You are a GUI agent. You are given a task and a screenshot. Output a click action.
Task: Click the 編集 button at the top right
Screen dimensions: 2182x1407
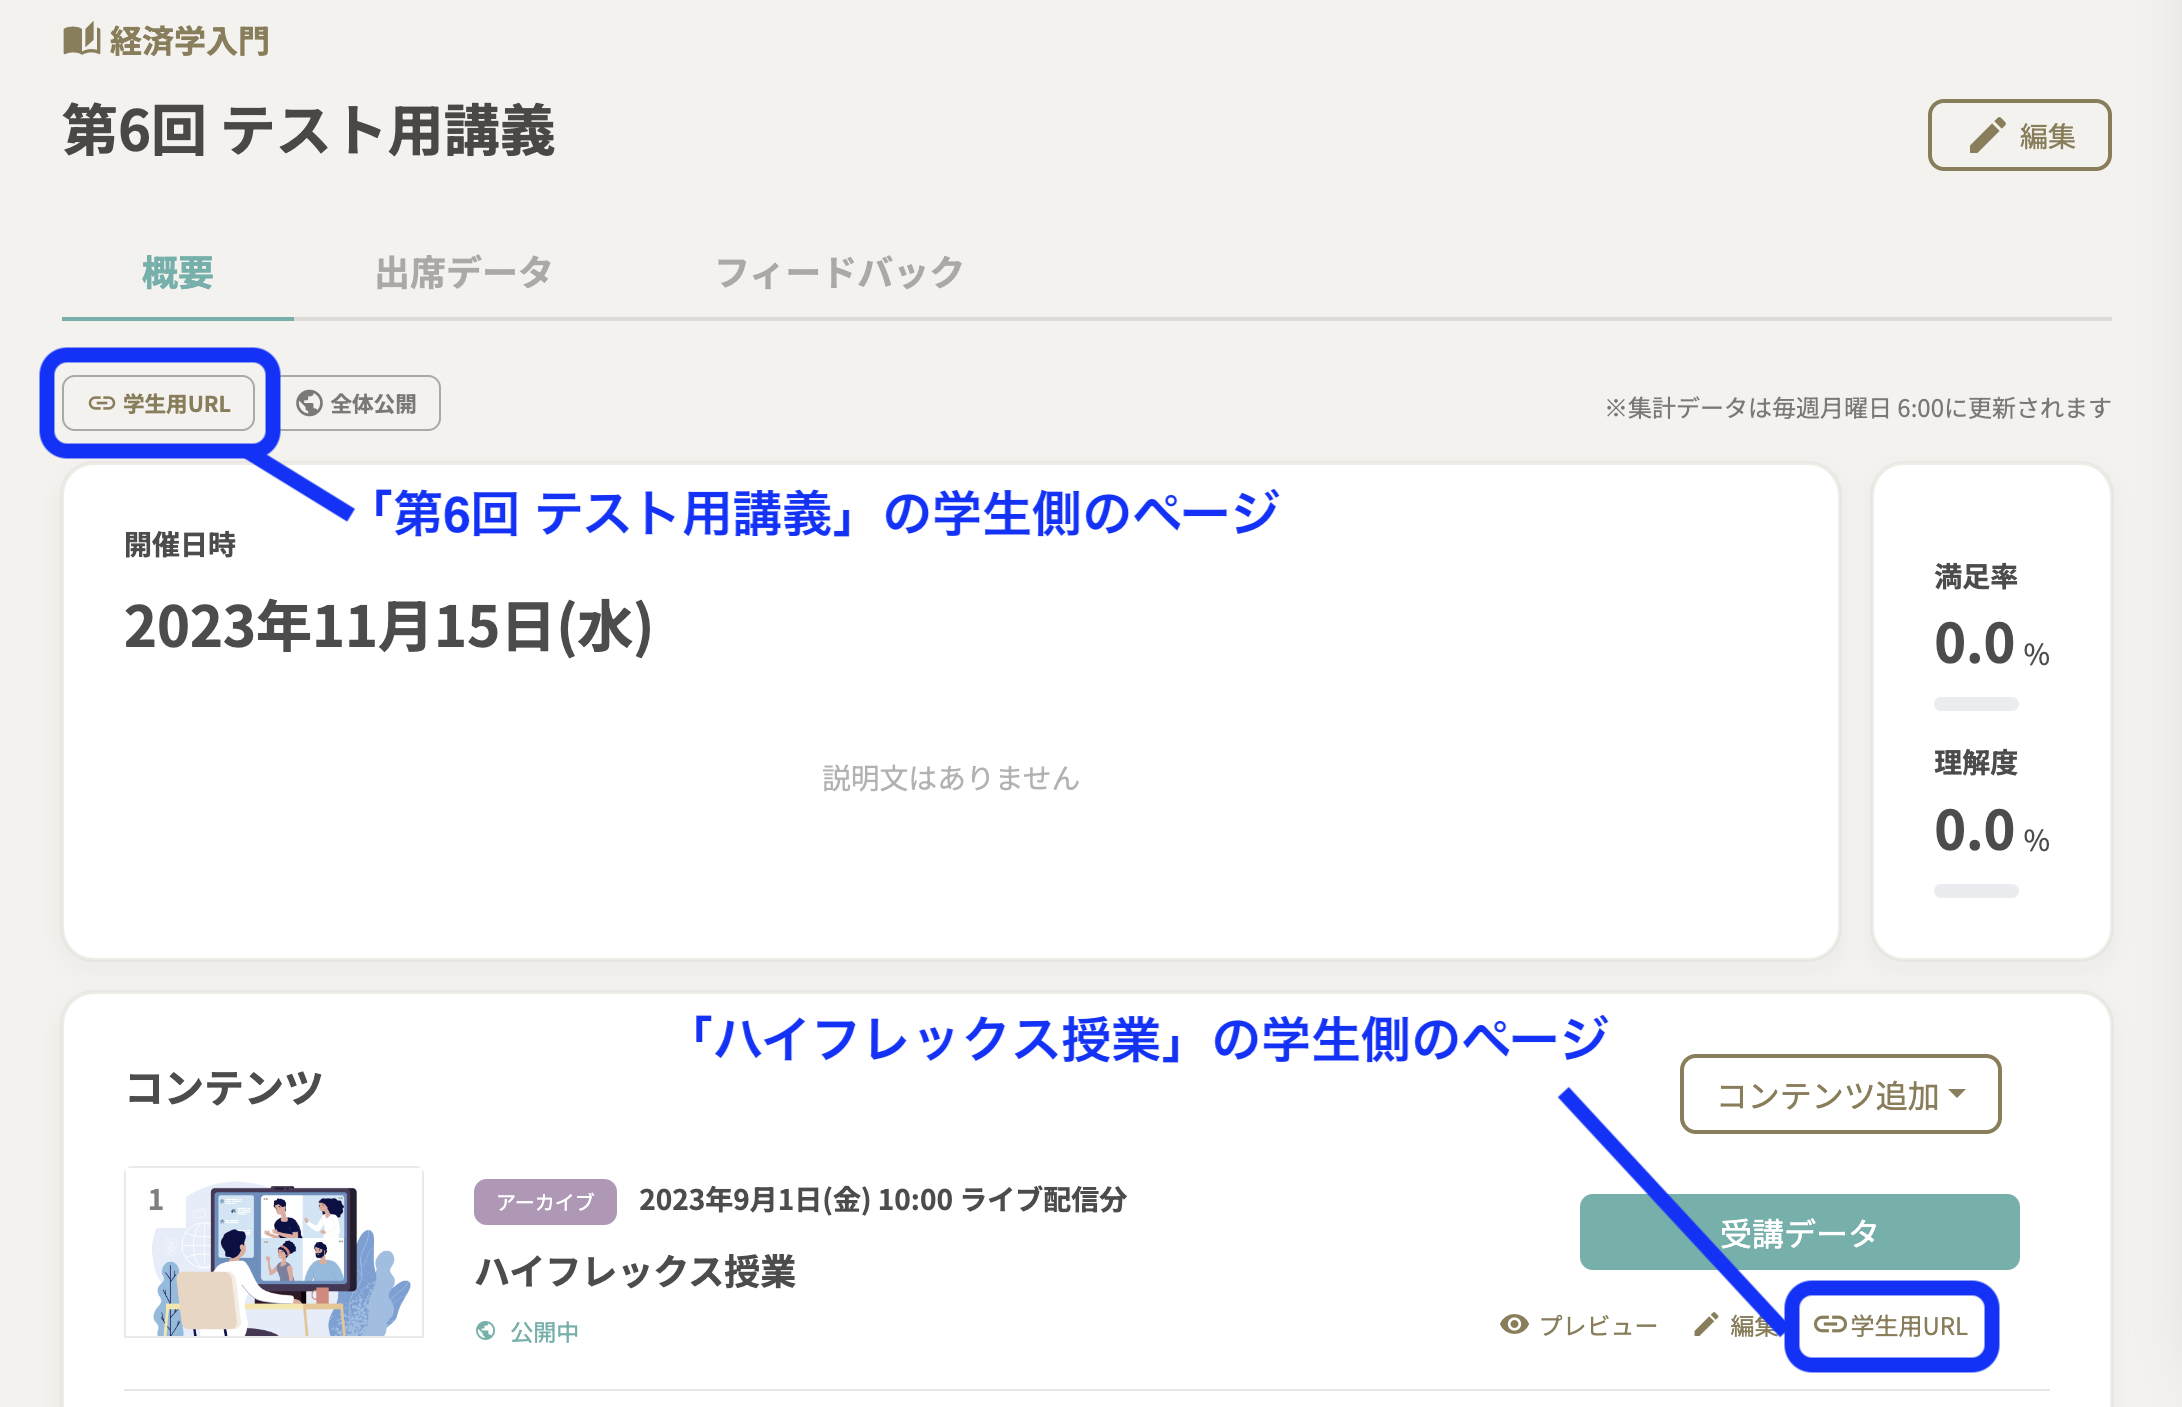(x=2019, y=135)
